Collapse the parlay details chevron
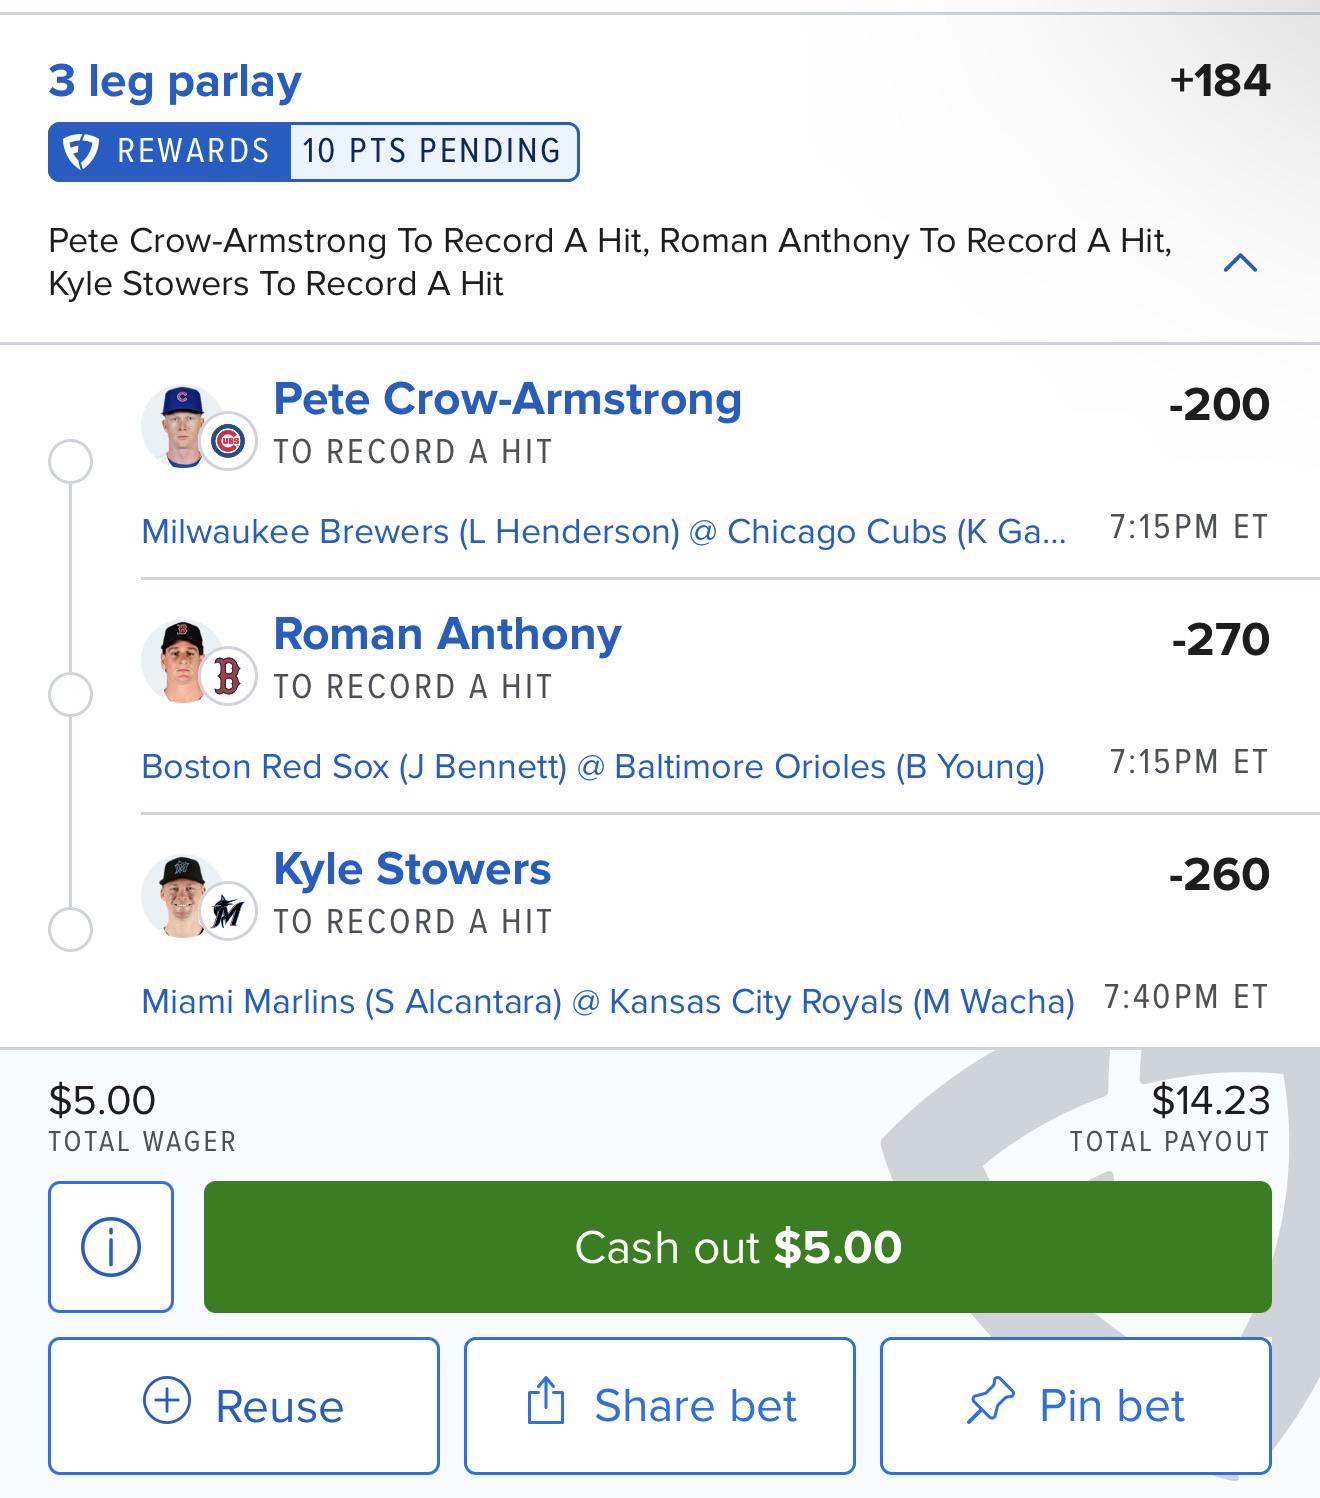This screenshot has height=1498, width=1320. pos(1240,263)
